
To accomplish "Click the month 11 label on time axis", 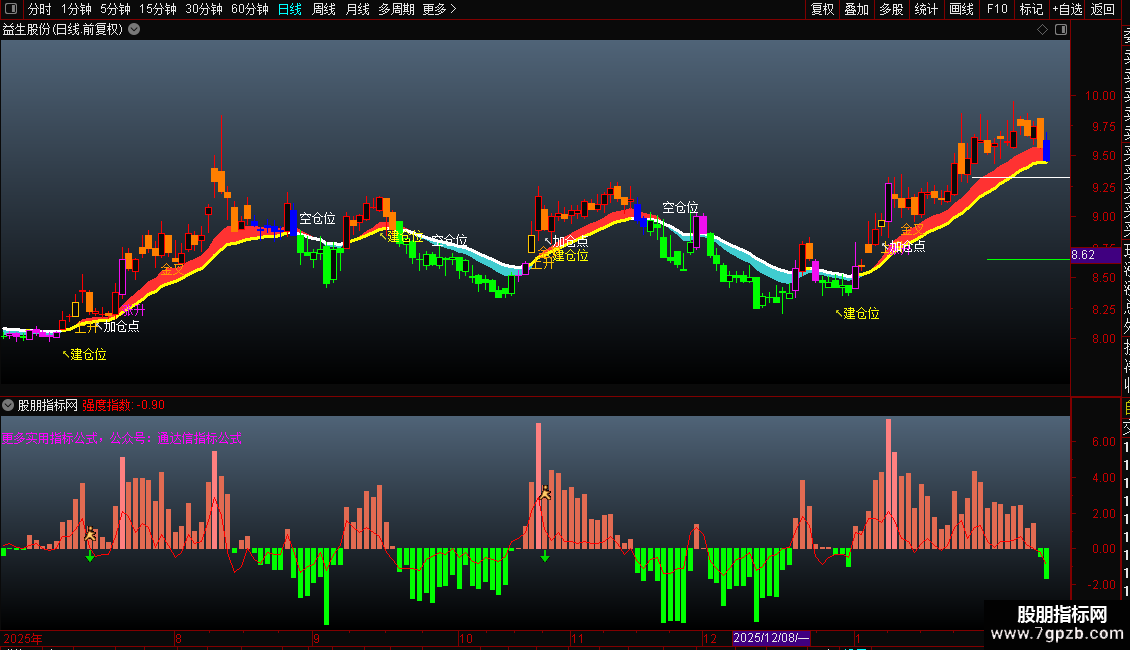I will click(x=577, y=638).
